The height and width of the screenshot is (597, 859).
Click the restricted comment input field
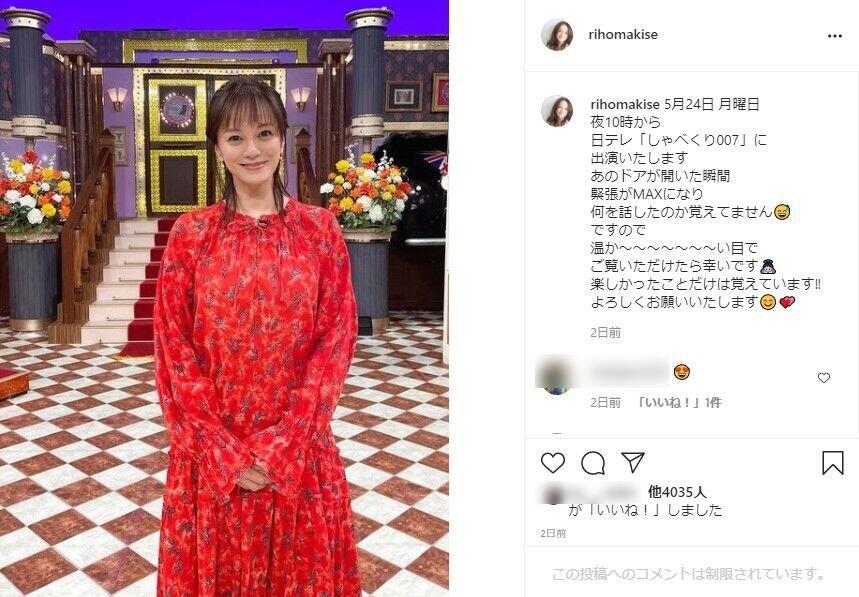point(688,574)
